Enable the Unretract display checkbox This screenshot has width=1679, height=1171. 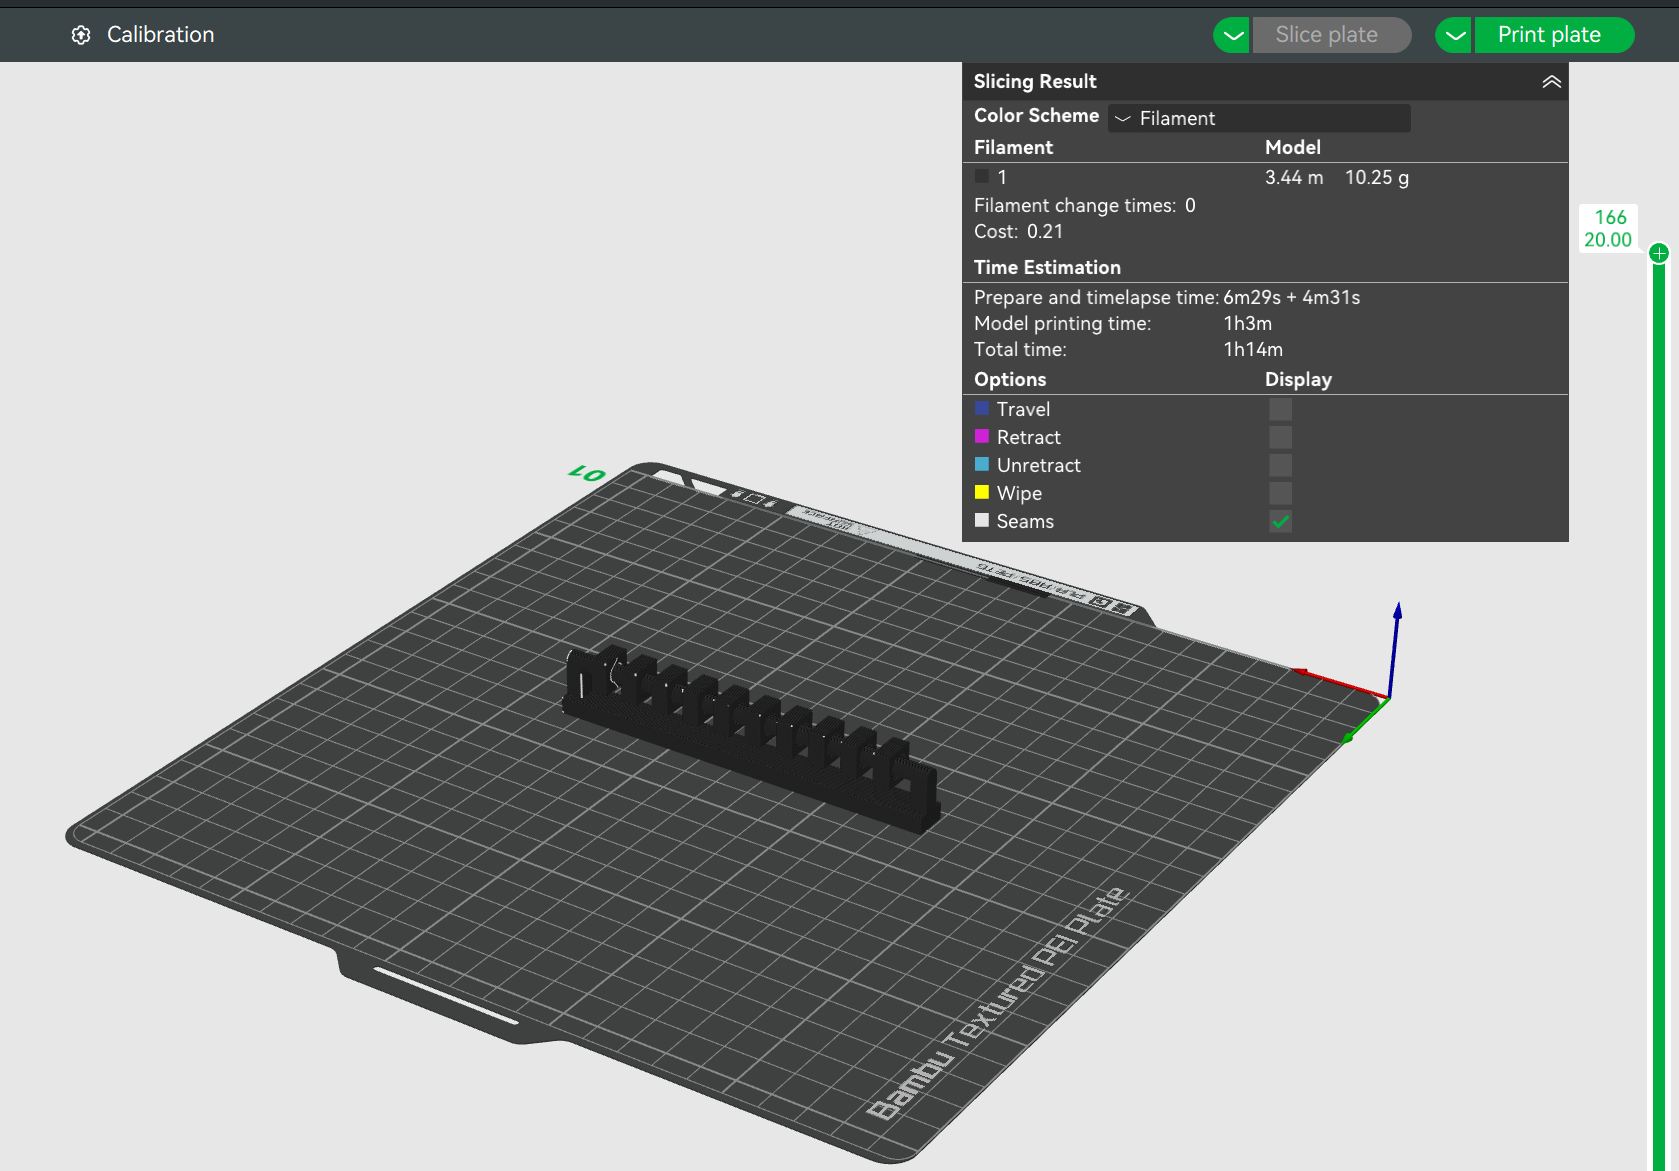click(x=1280, y=465)
